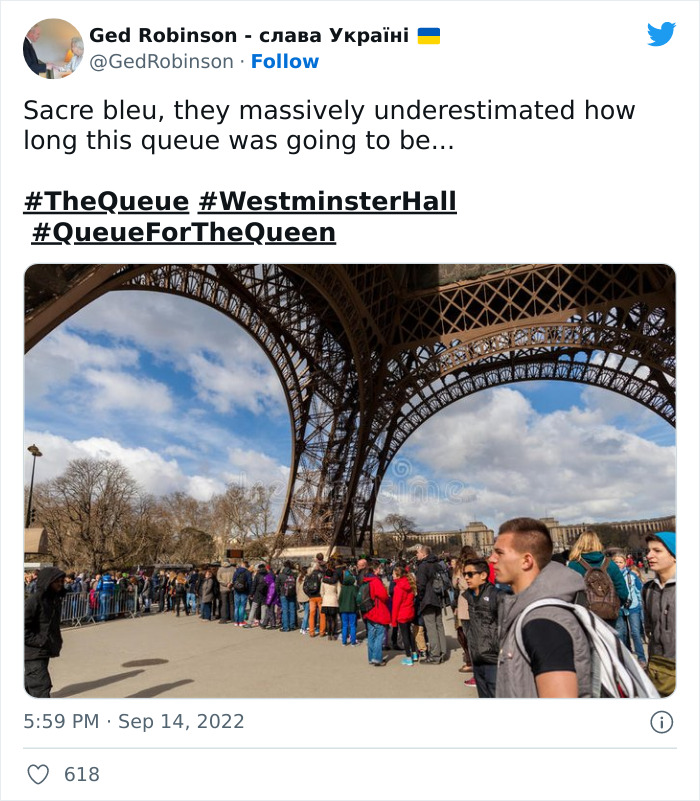
Task: Click the Sep 14, 2022 date
Action: (x=181, y=721)
